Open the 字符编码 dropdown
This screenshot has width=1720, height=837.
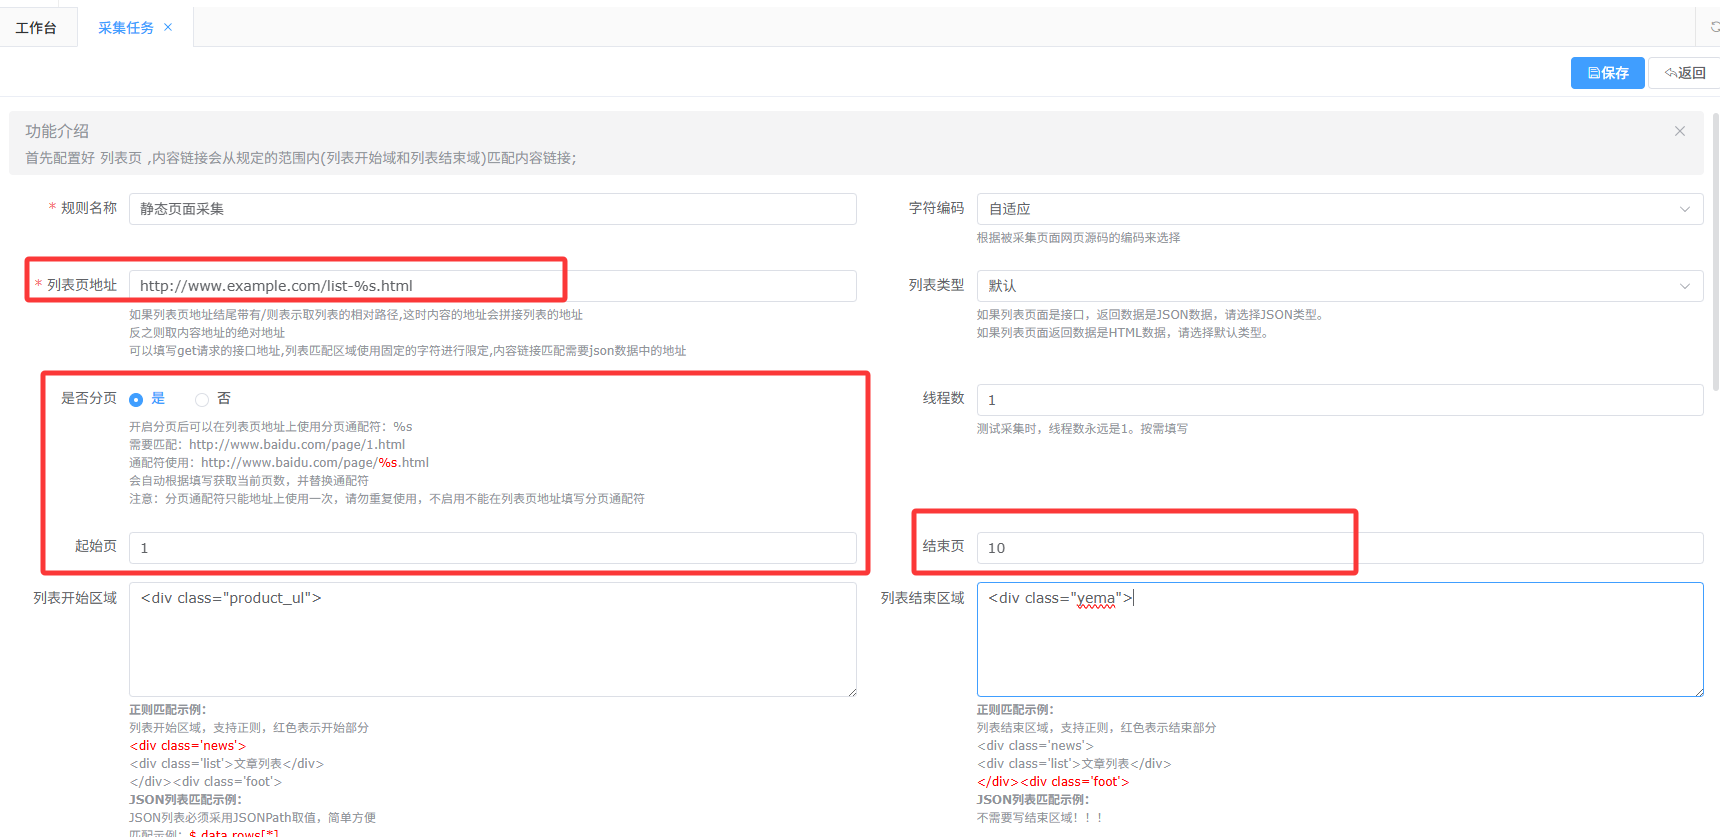1339,209
